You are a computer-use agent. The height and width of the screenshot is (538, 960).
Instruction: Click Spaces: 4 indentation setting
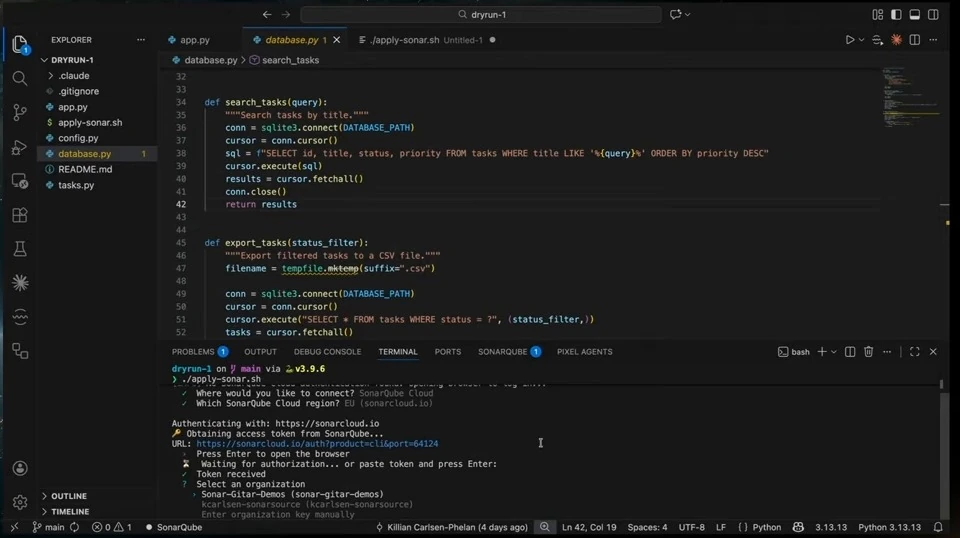[x=647, y=527]
